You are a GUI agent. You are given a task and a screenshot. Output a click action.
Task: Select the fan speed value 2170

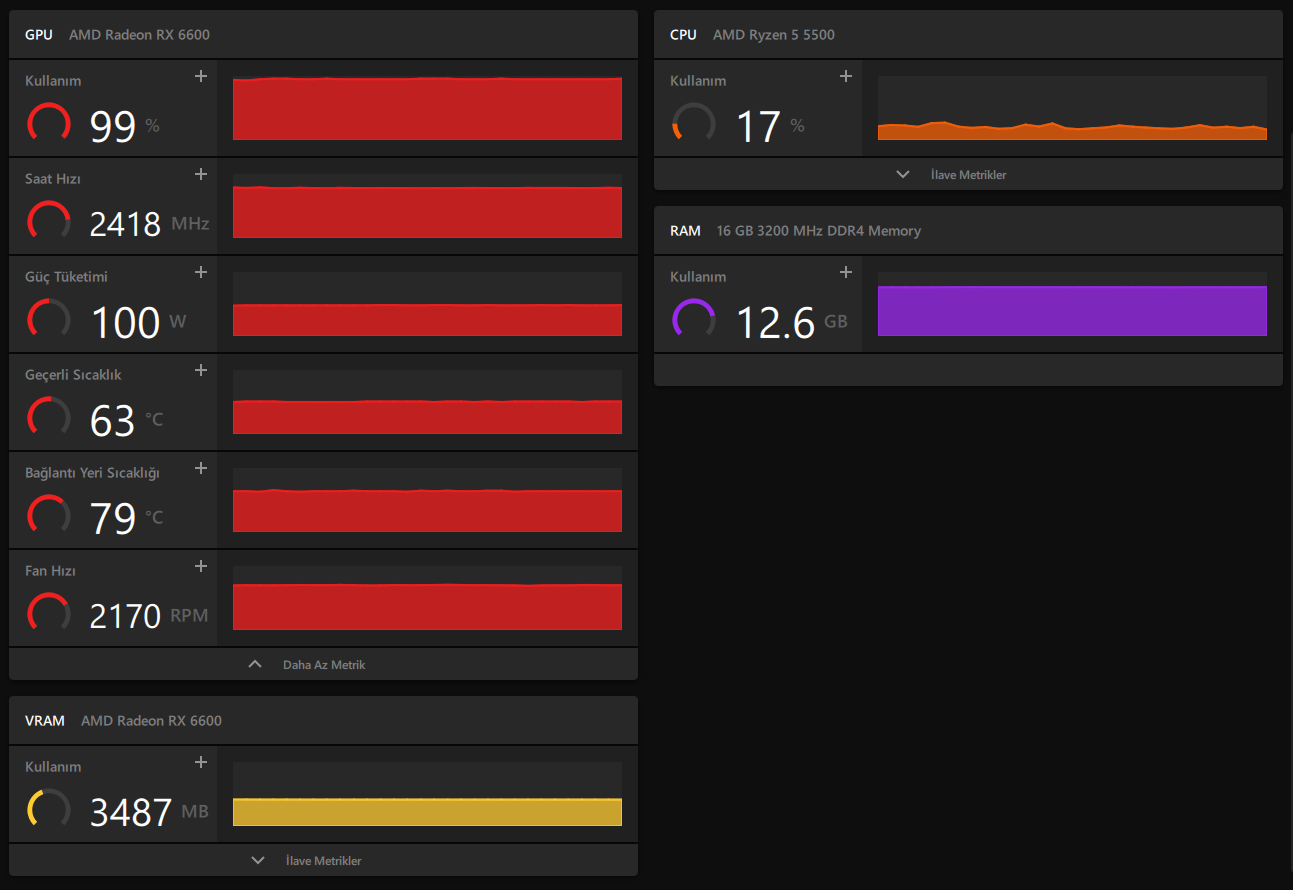pyautogui.click(x=125, y=616)
